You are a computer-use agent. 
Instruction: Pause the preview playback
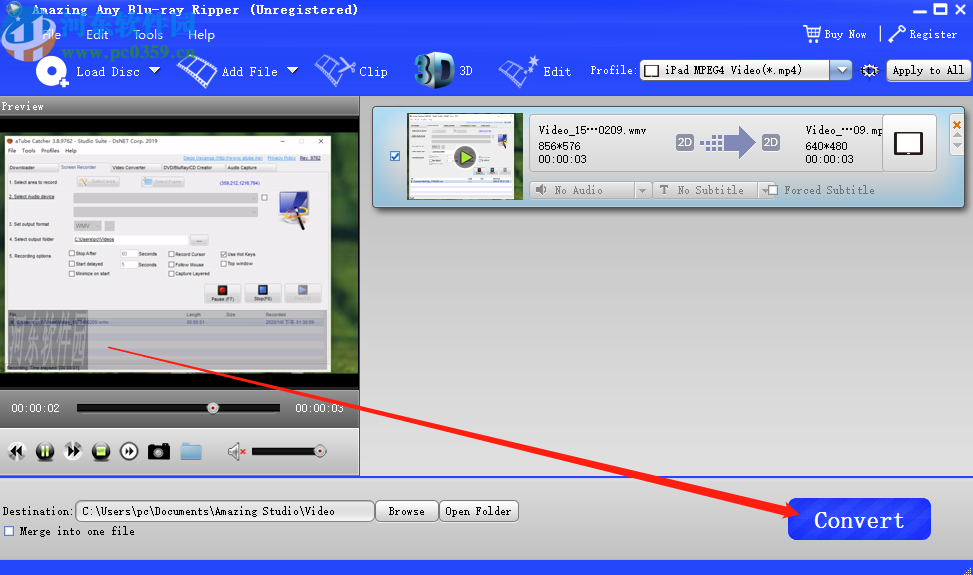coord(45,451)
